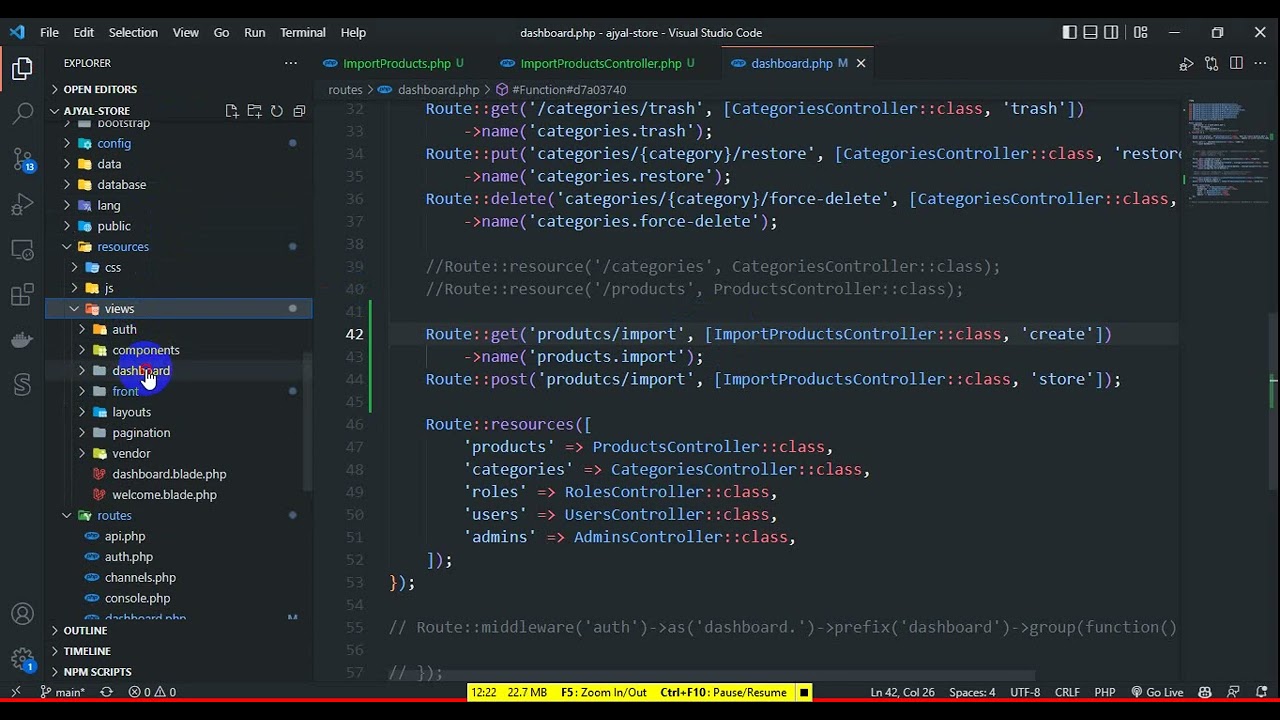
Task: Click New Folder icon in AJYAL-STORE header
Action: (254, 111)
